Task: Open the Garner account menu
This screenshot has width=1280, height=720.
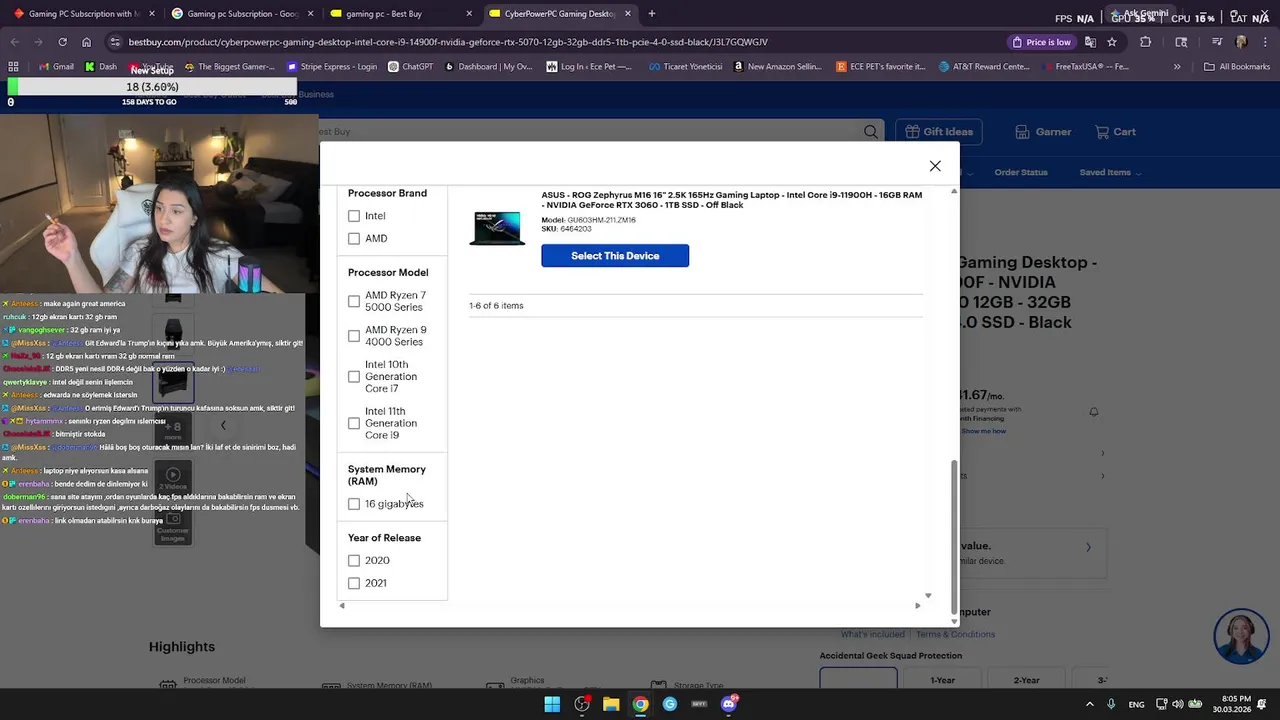Action: click(x=1043, y=132)
